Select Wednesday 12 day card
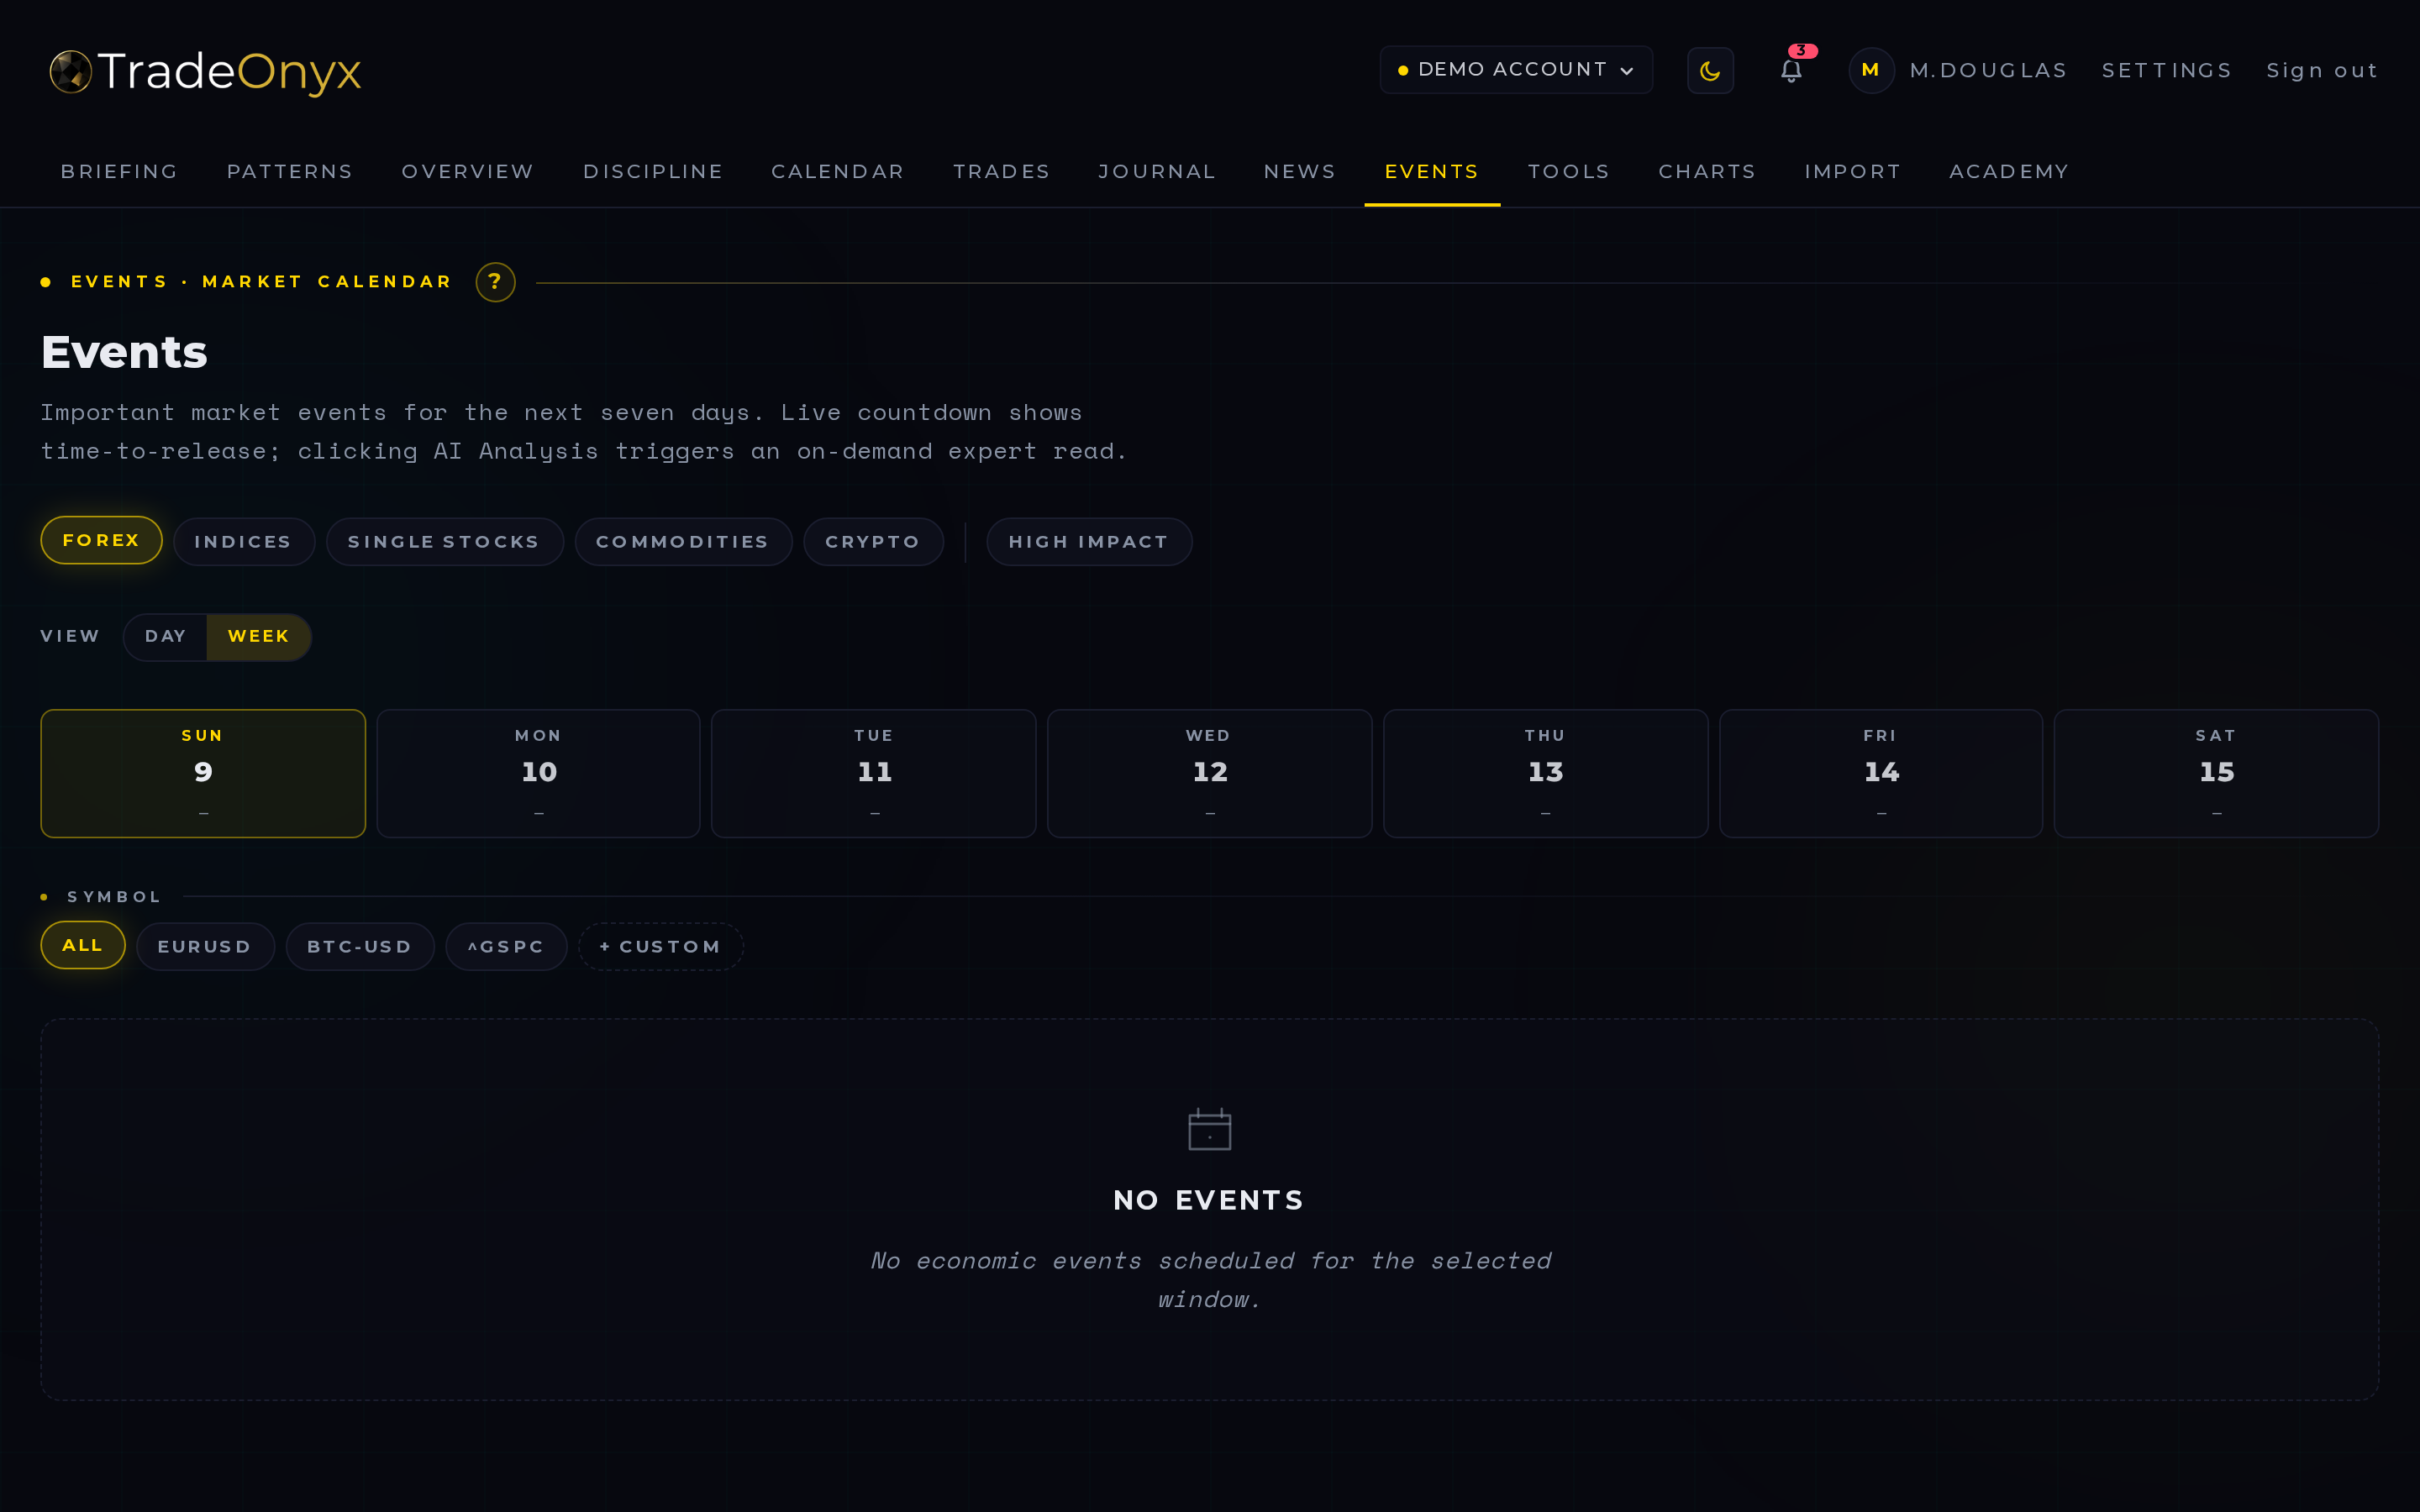Viewport: 2420px width, 1512px height. [x=1209, y=773]
